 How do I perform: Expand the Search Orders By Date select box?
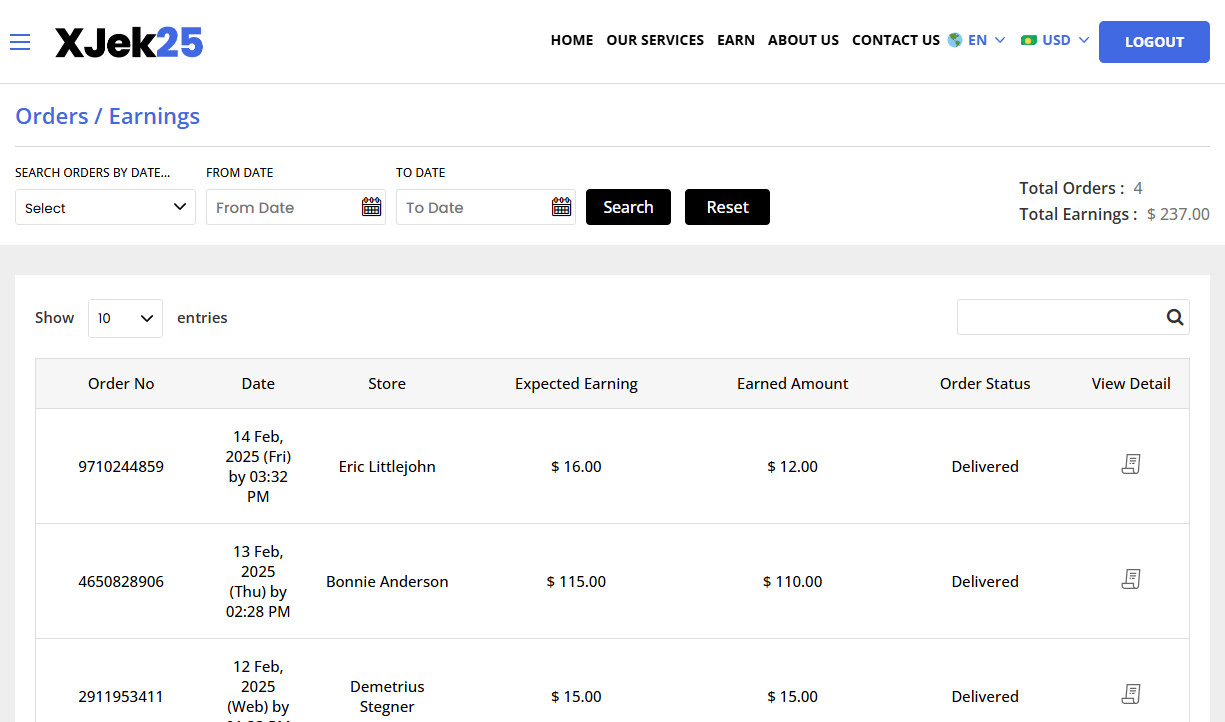(105, 206)
